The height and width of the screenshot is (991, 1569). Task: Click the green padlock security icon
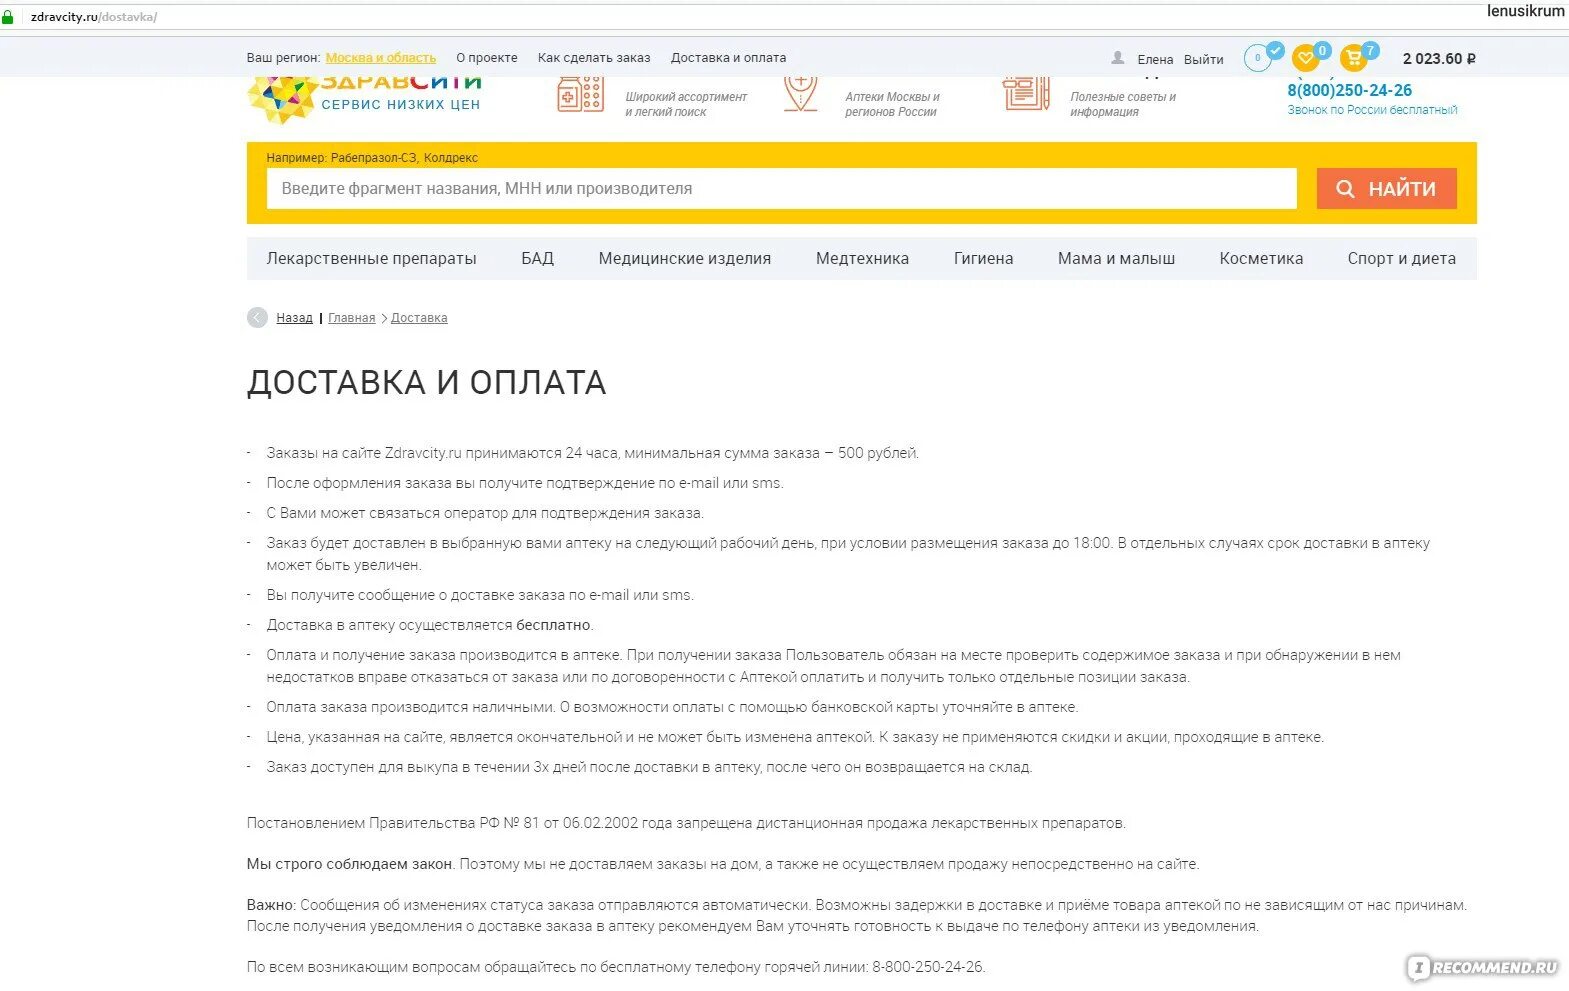(7, 17)
